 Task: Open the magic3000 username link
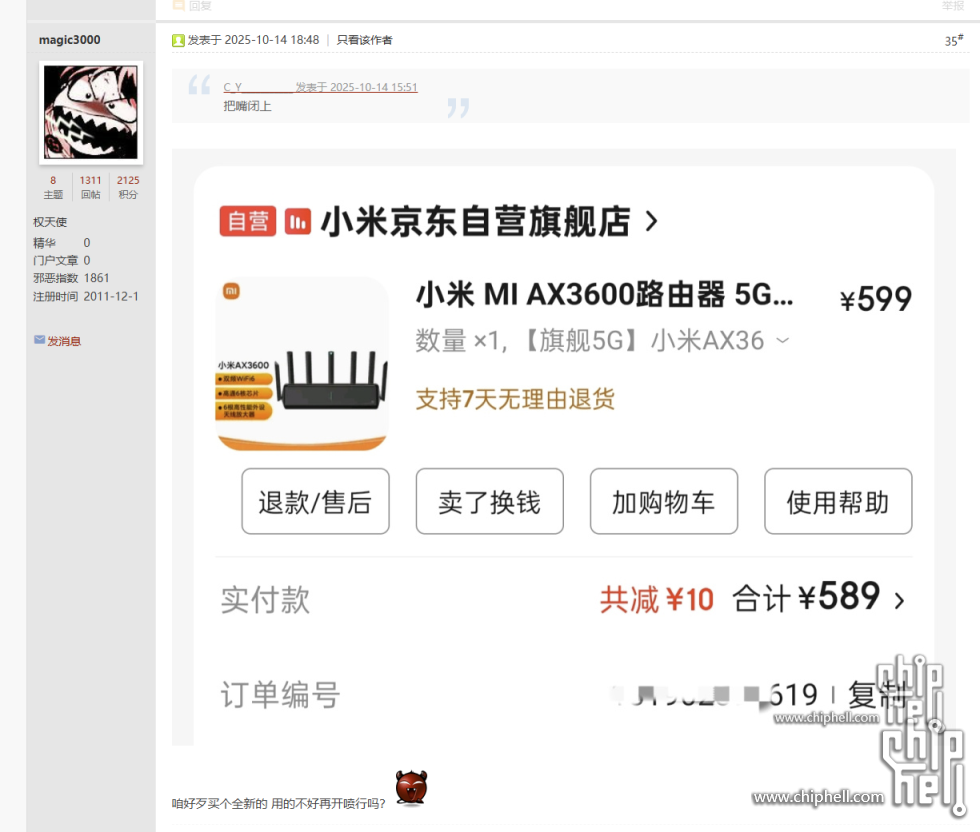coord(69,40)
